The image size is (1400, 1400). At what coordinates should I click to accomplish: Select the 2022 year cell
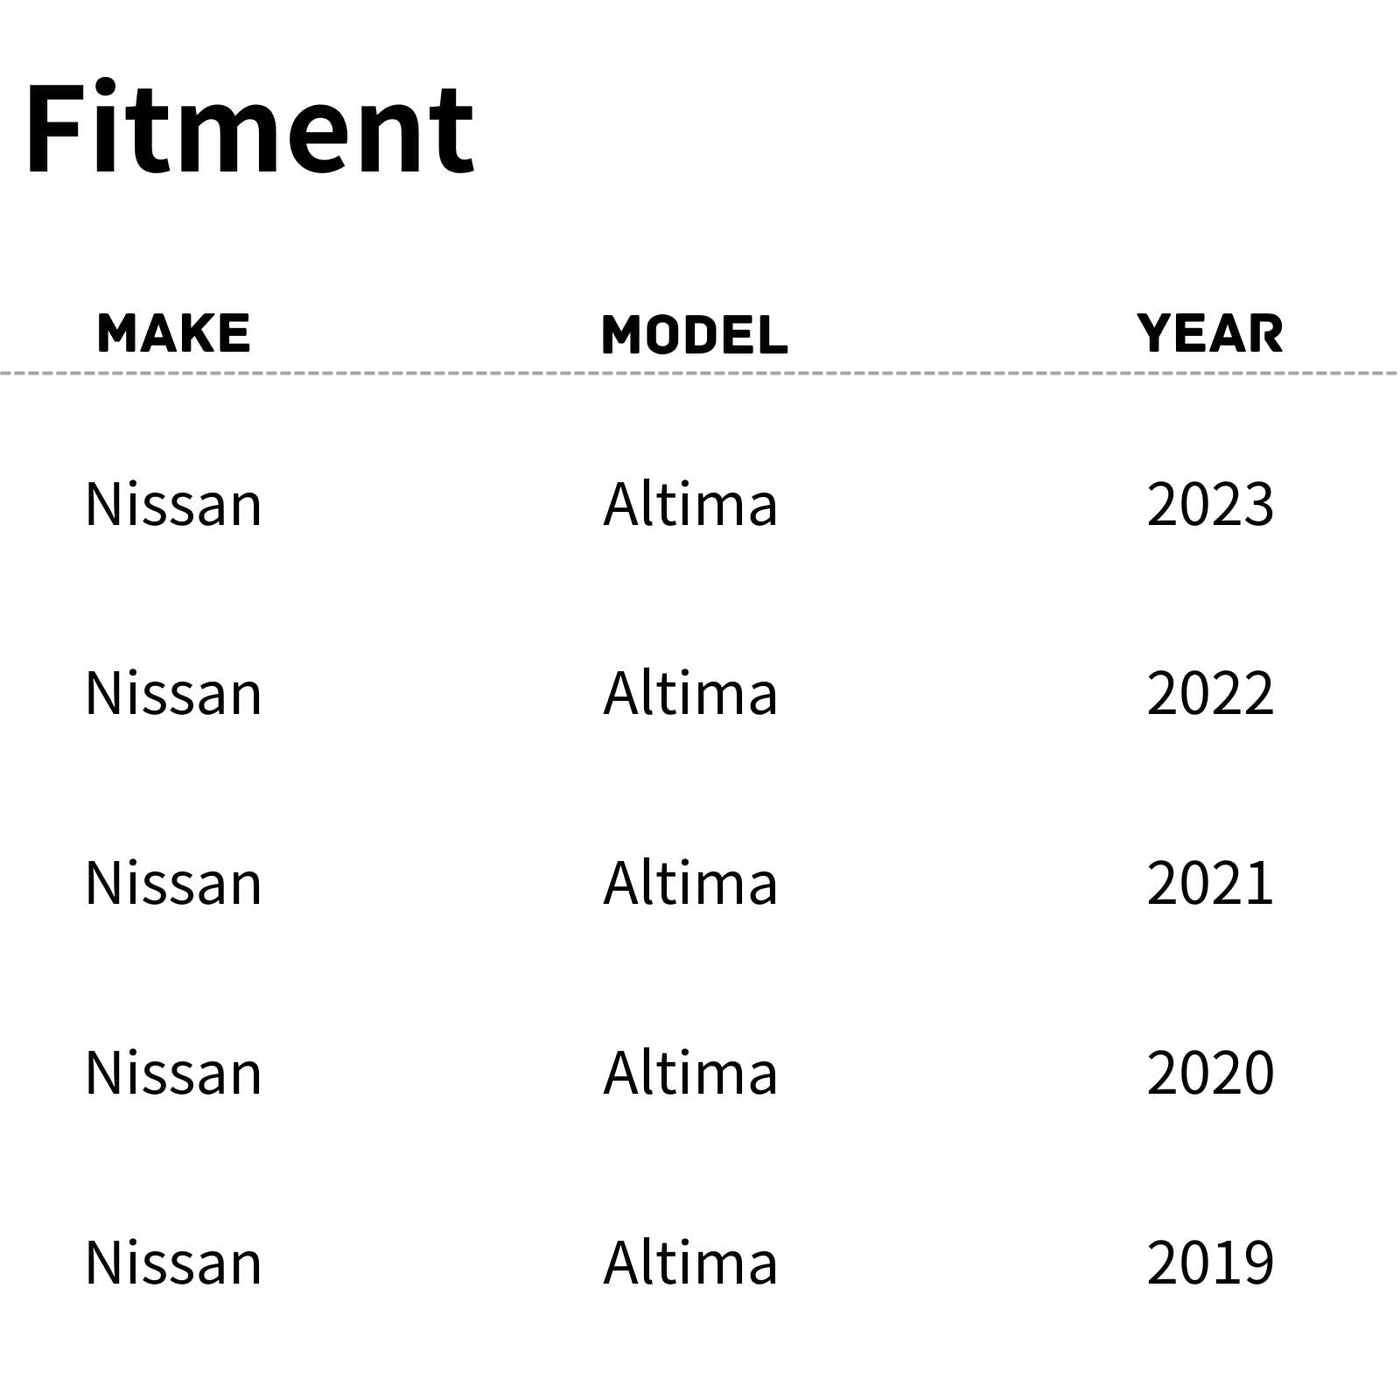point(1210,694)
